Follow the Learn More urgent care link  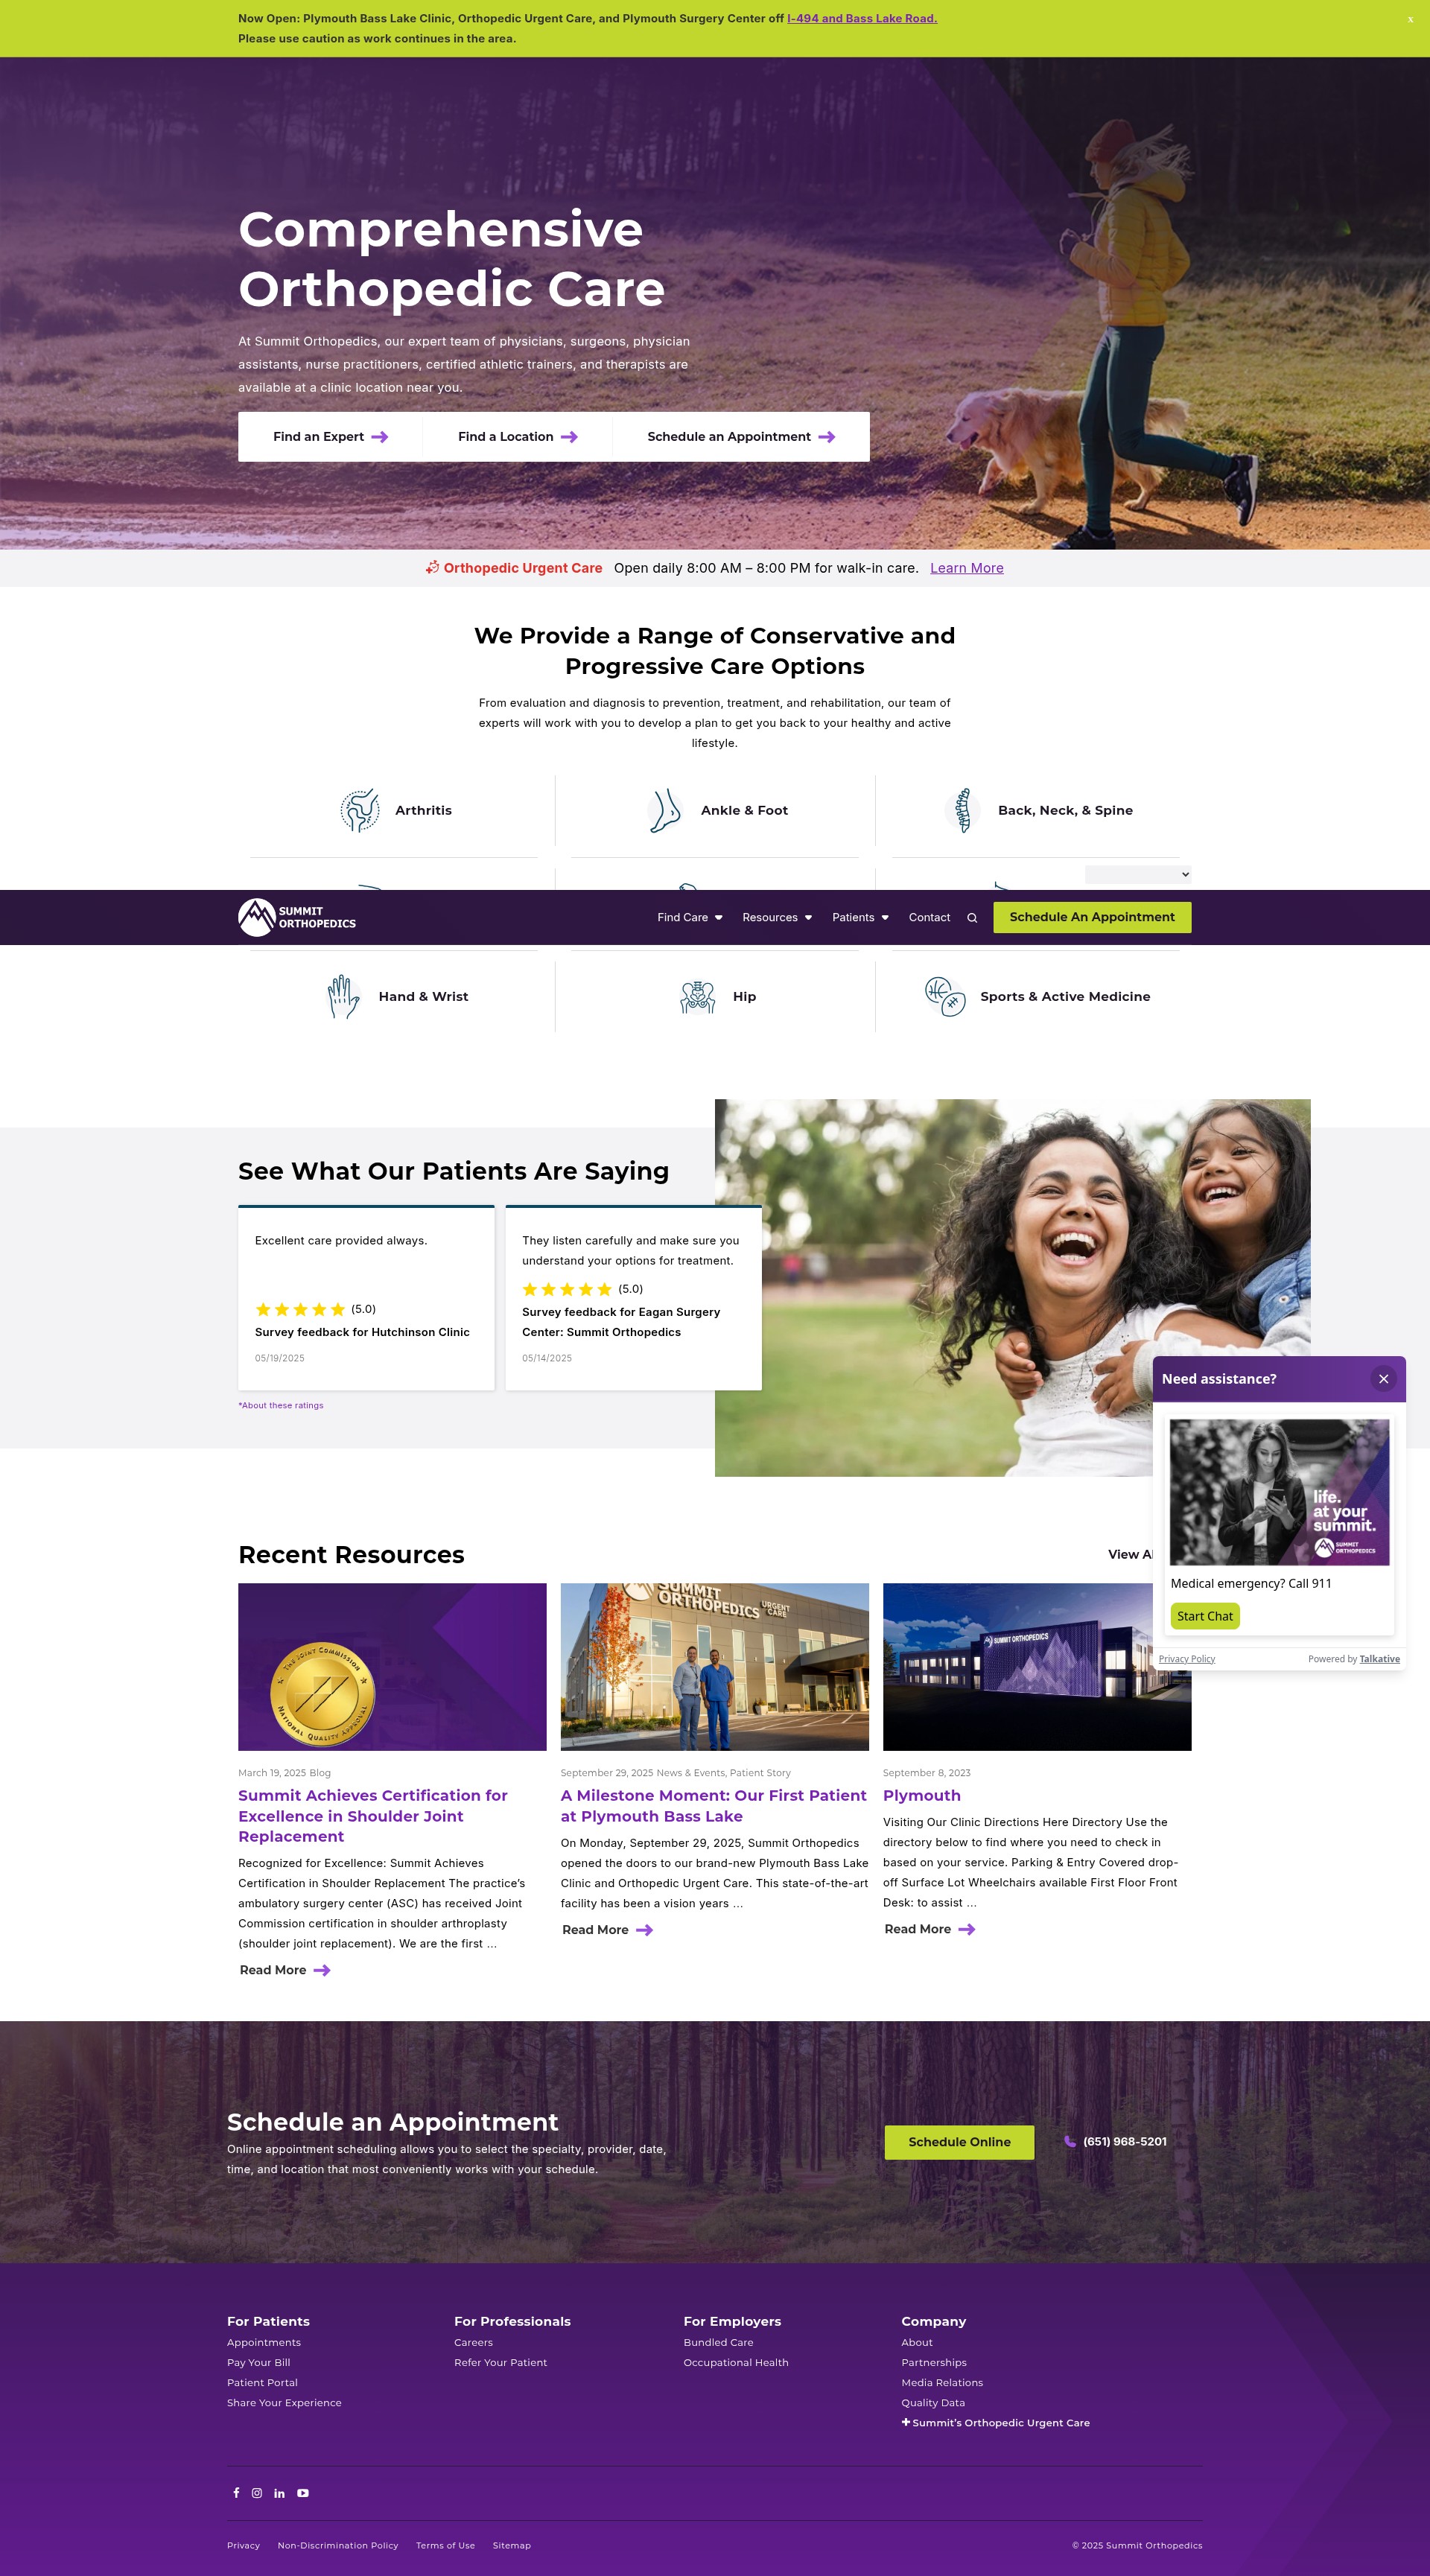click(x=967, y=568)
